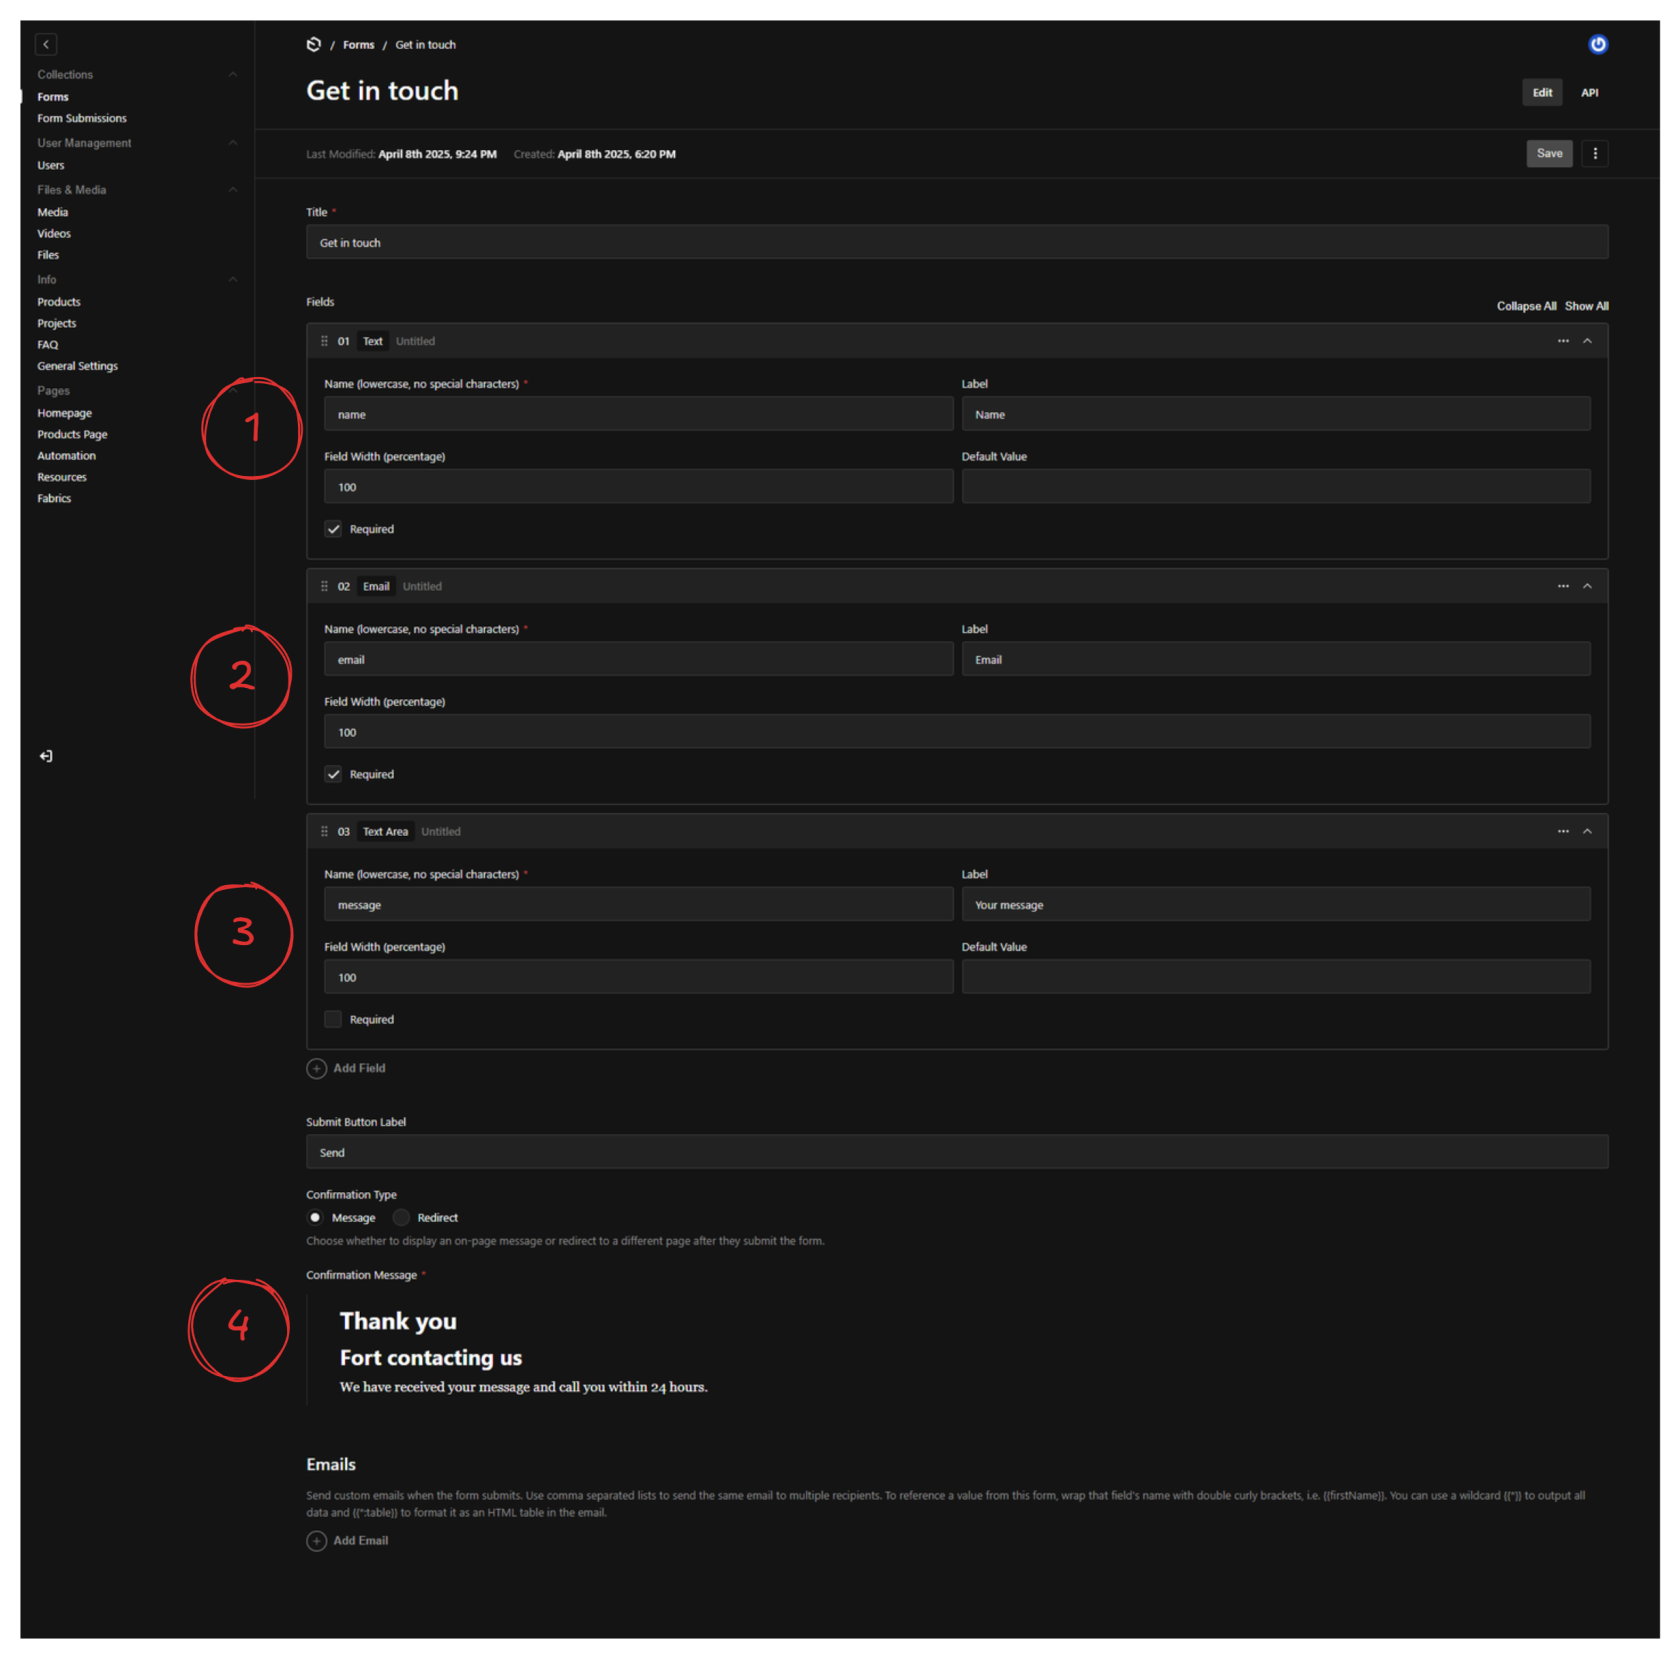Click Collapse All above the fields
This screenshot has width=1680, height=1659.
click(1526, 306)
